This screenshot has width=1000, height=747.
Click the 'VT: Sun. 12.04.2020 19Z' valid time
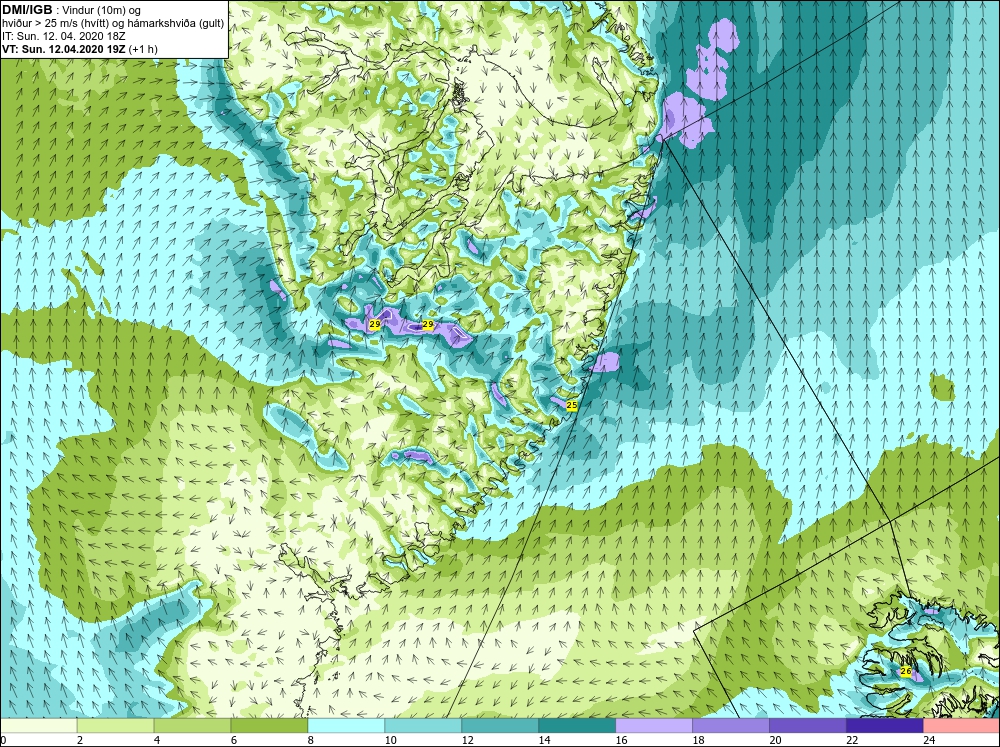point(64,48)
